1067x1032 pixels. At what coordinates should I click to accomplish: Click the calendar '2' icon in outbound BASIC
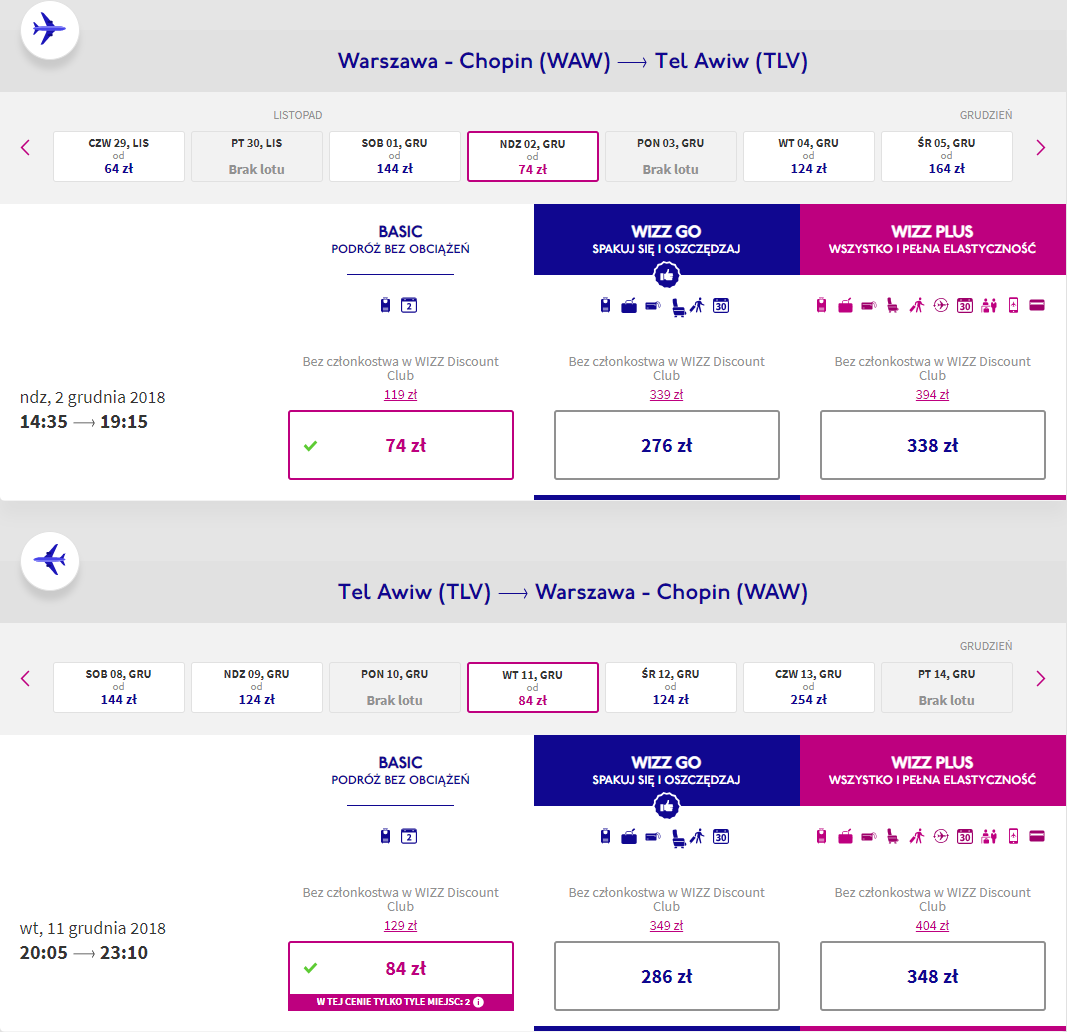pyautogui.click(x=408, y=306)
